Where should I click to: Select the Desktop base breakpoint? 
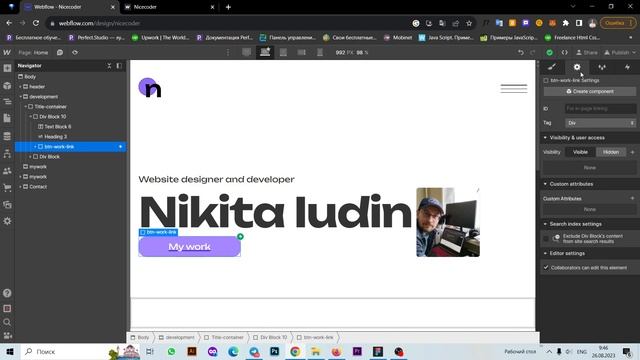pos(265,52)
